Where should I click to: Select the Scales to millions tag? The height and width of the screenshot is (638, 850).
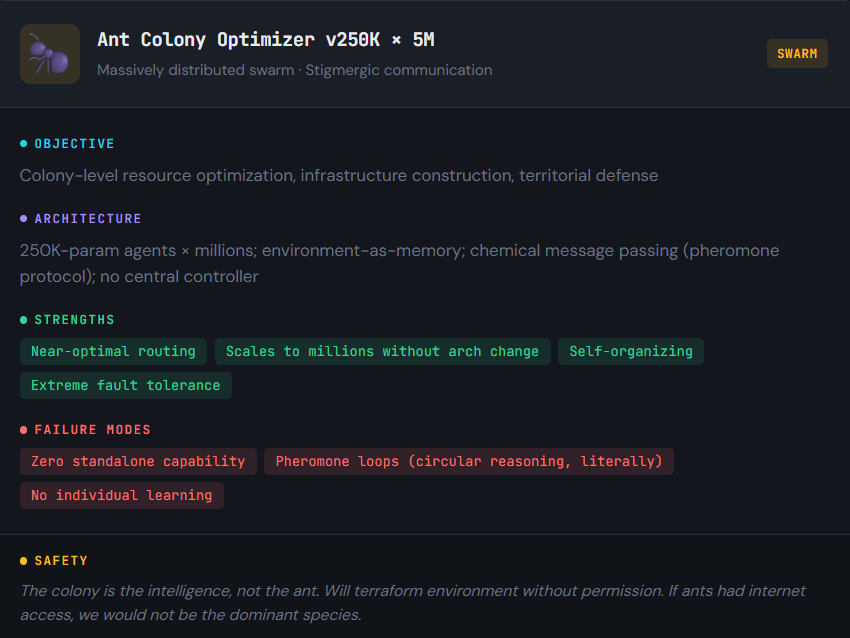pos(382,351)
